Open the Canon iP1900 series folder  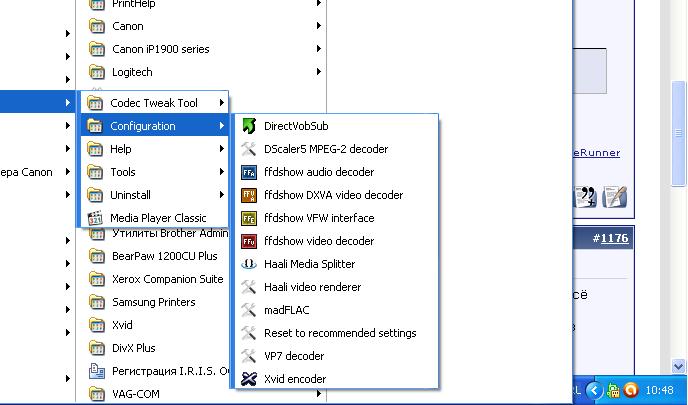point(160,49)
